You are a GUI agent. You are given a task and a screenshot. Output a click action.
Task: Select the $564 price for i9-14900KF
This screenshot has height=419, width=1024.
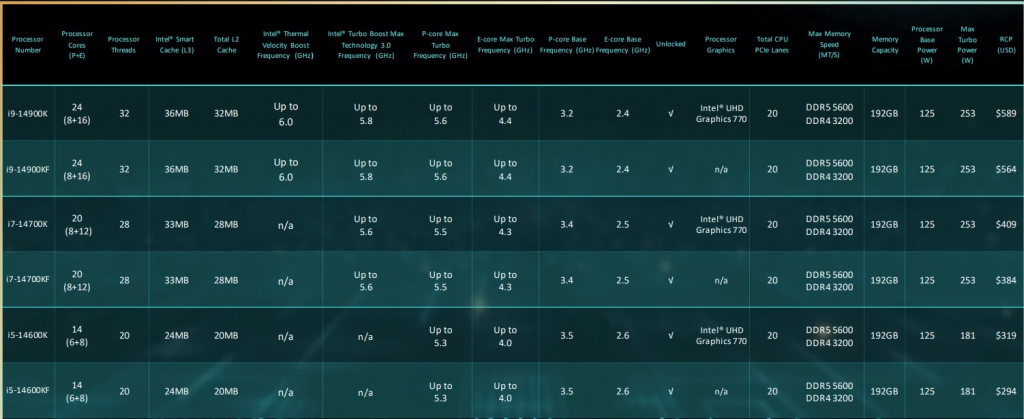(x=1006, y=169)
